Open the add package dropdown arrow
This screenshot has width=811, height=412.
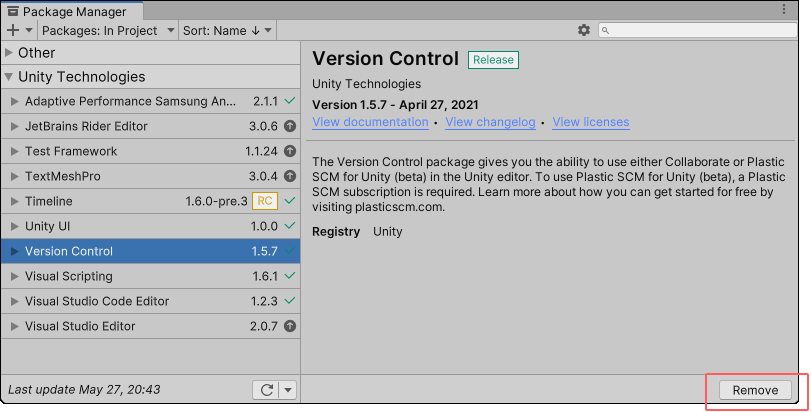pos(29,30)
